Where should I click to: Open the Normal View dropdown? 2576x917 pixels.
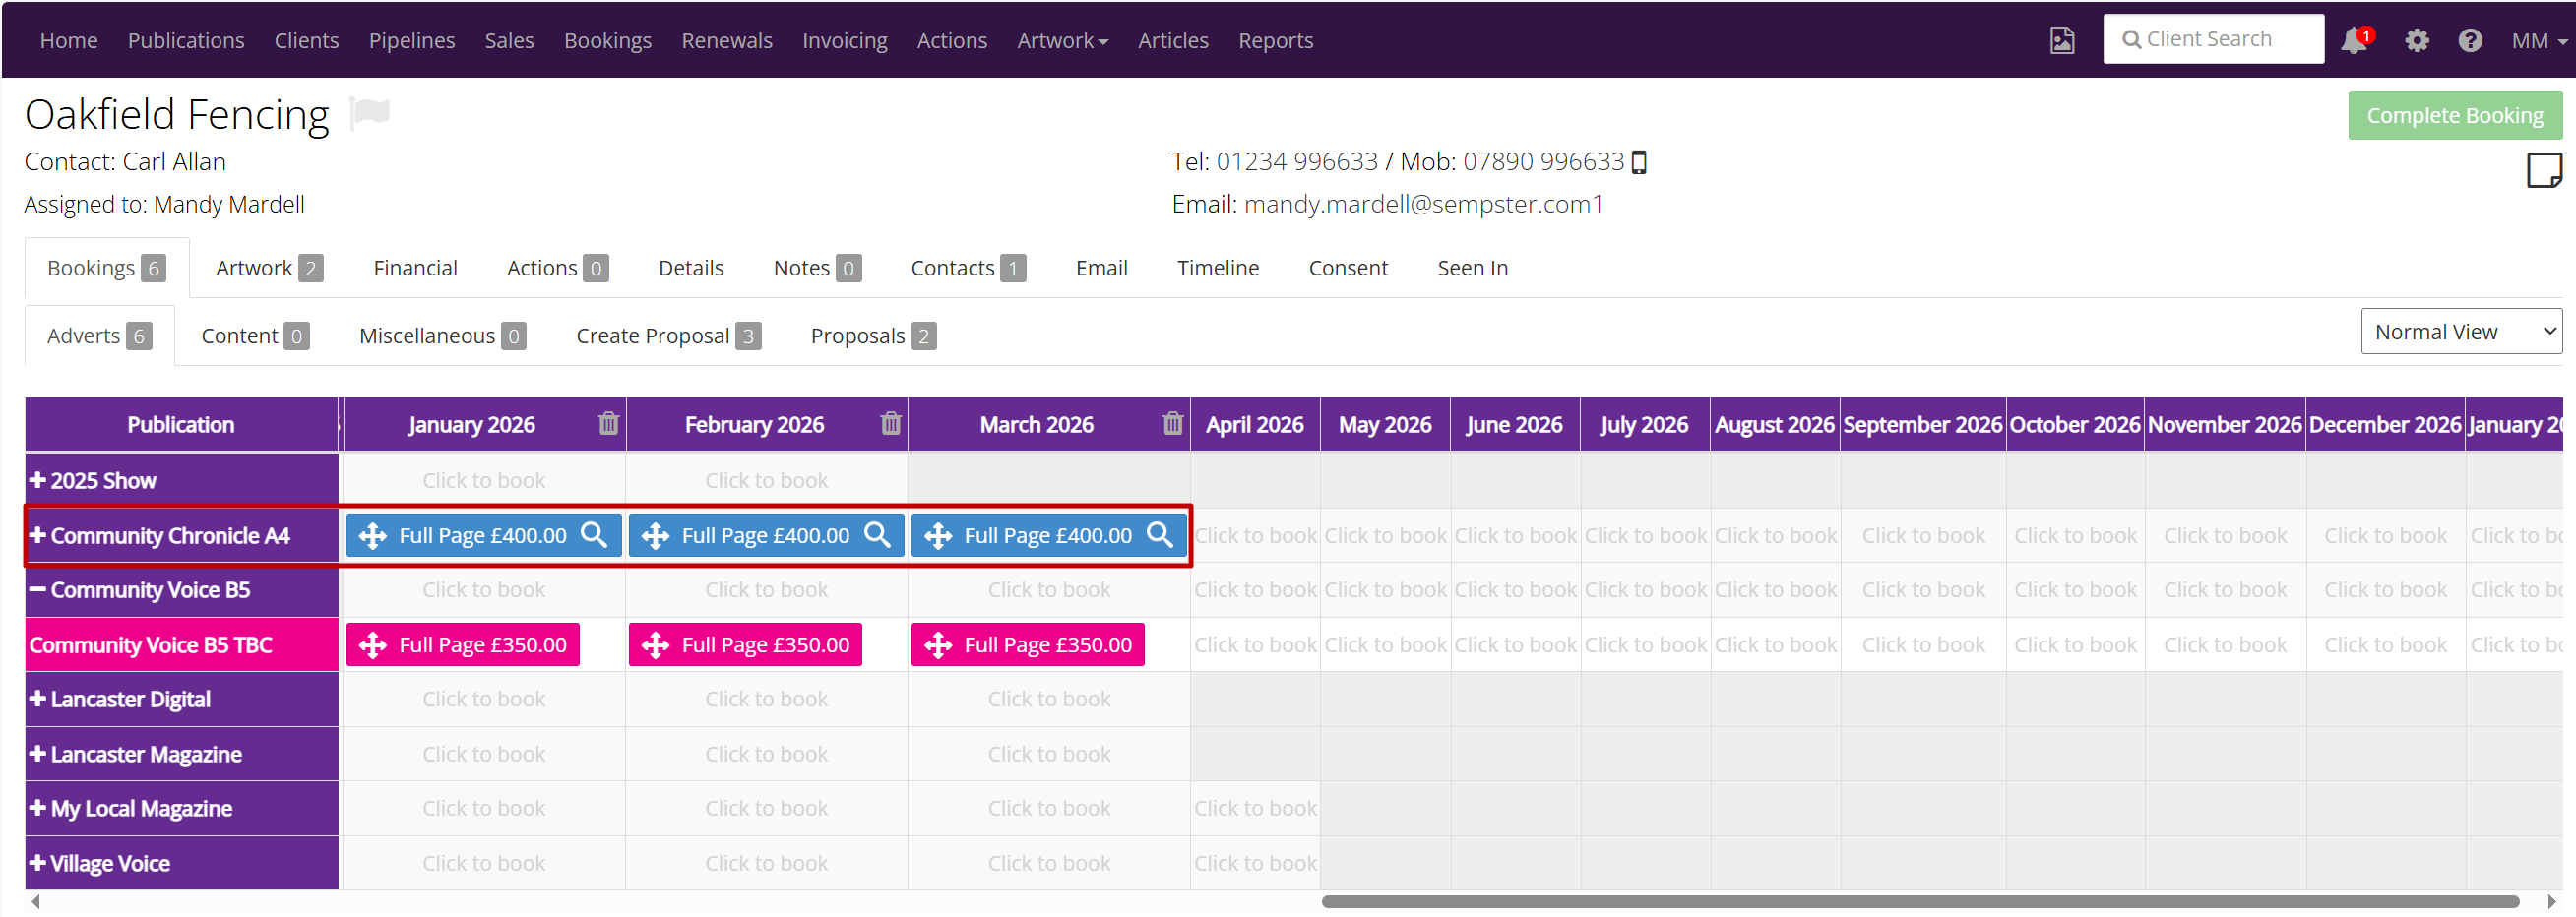coord(2461,332)
